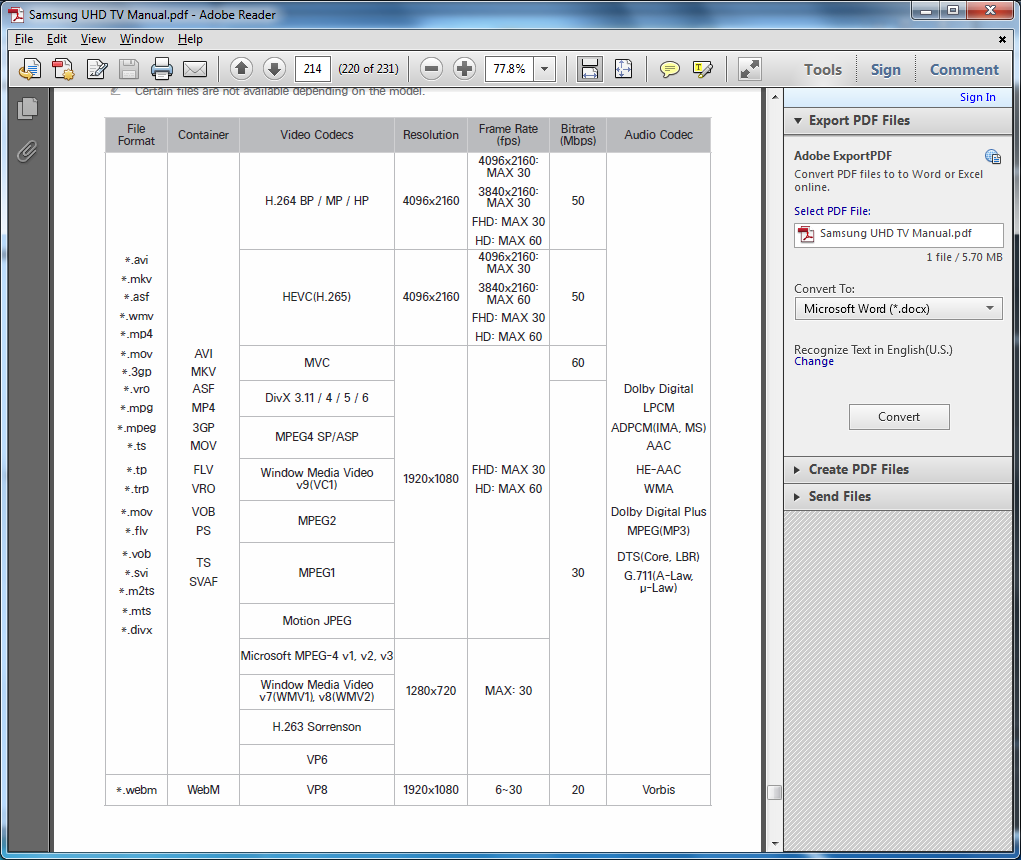Expand the Create PDF Files section
The height and width of the screenshot is (860, 1021).
(x=858, y=470)
